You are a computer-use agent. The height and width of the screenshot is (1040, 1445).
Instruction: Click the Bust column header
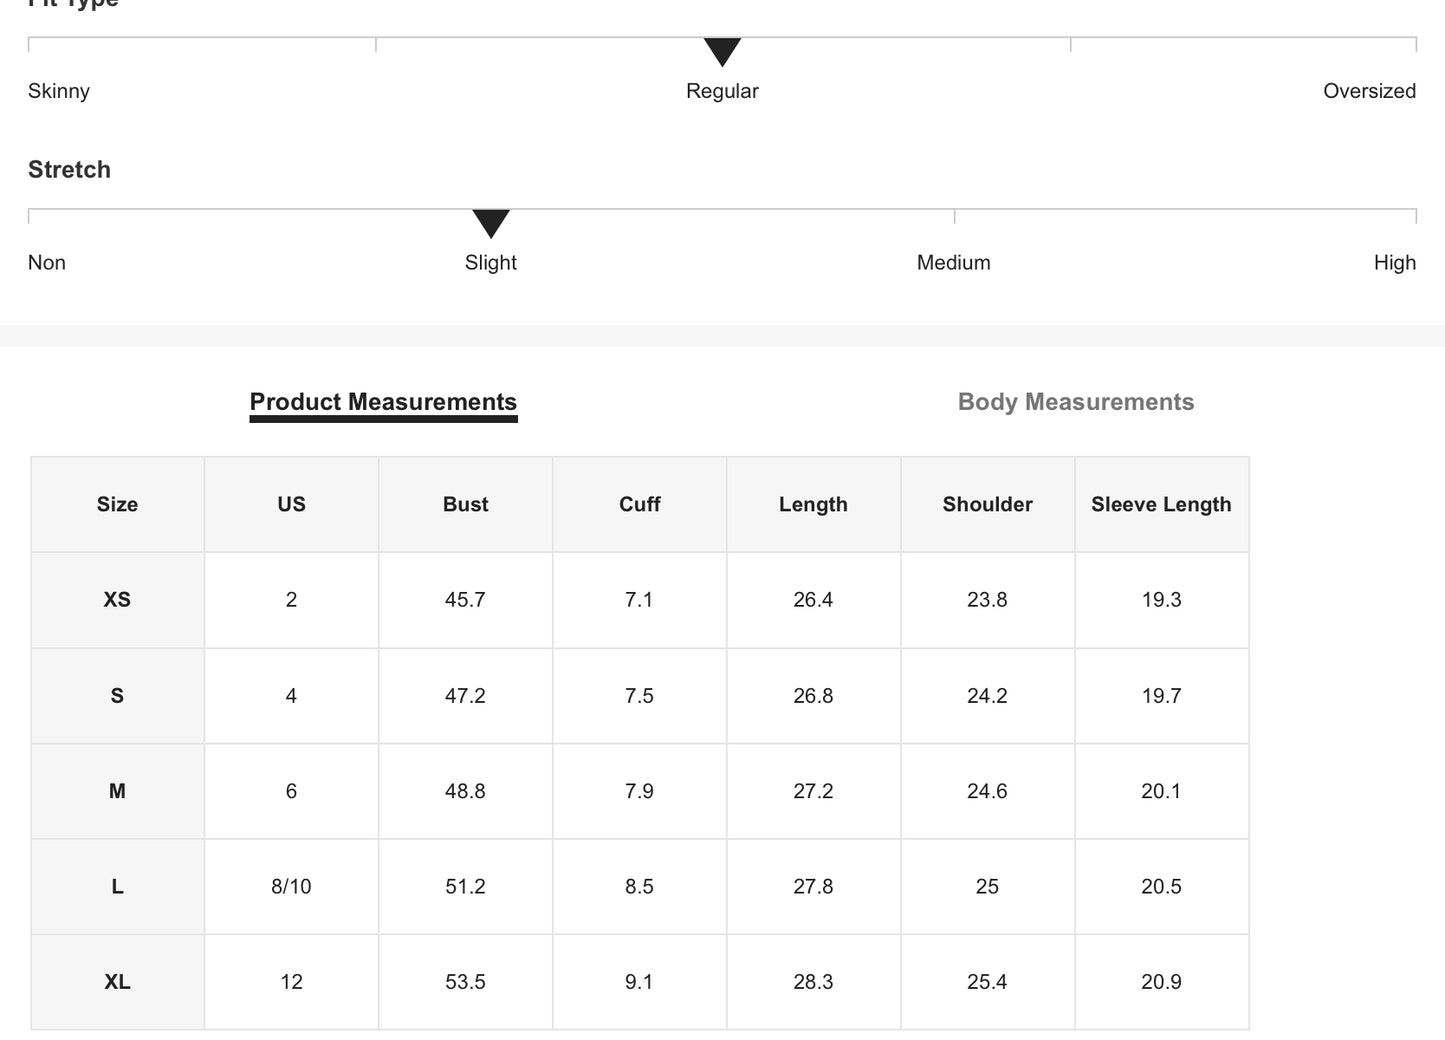(x=465, y=505)
